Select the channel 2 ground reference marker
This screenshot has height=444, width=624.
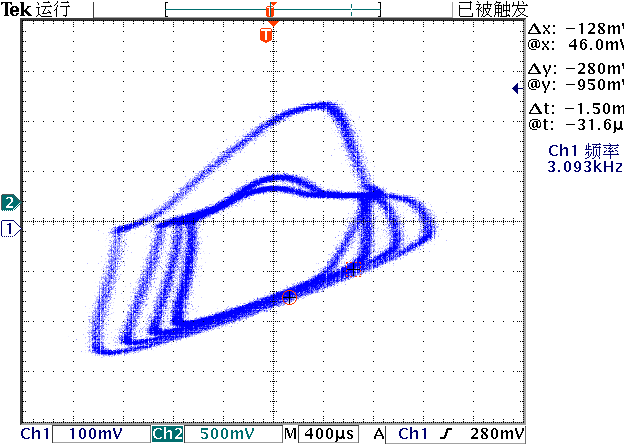pos(10,203)
